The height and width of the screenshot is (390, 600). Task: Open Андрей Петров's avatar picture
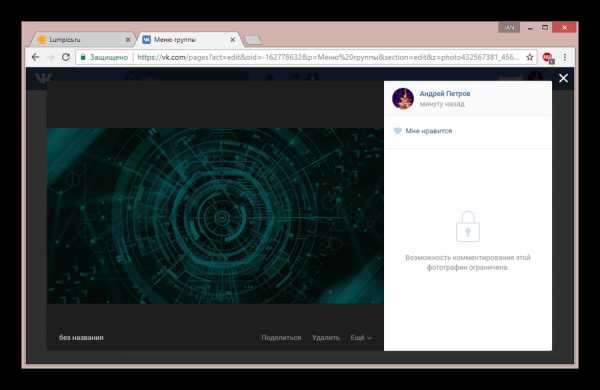click(x=403, y=98)
